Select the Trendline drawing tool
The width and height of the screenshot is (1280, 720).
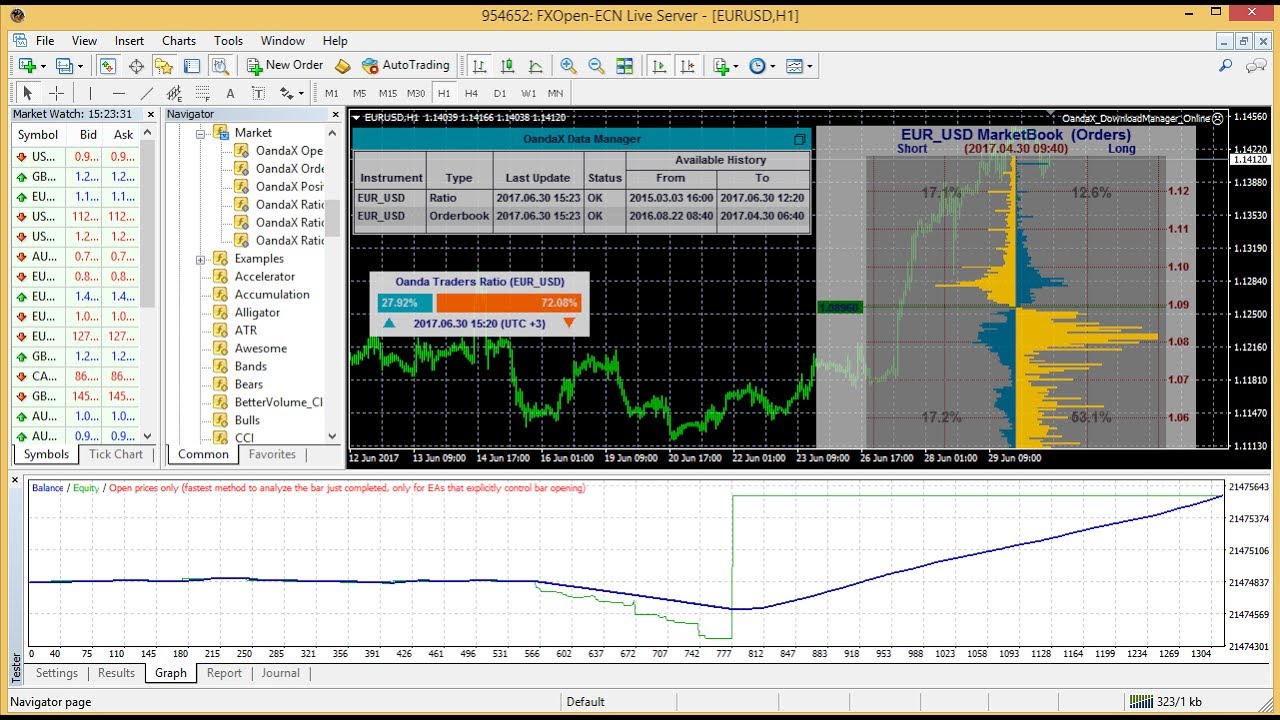147,93
